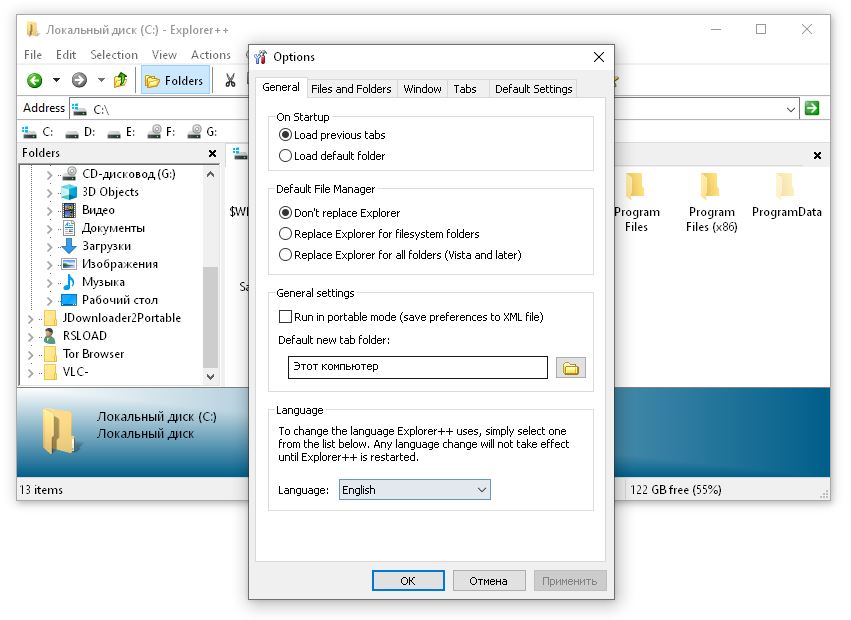Viewport: 851px width, 620px height.
Task: Click folder tree scrollbar down arrow
Action: click(x=211, y=376)
